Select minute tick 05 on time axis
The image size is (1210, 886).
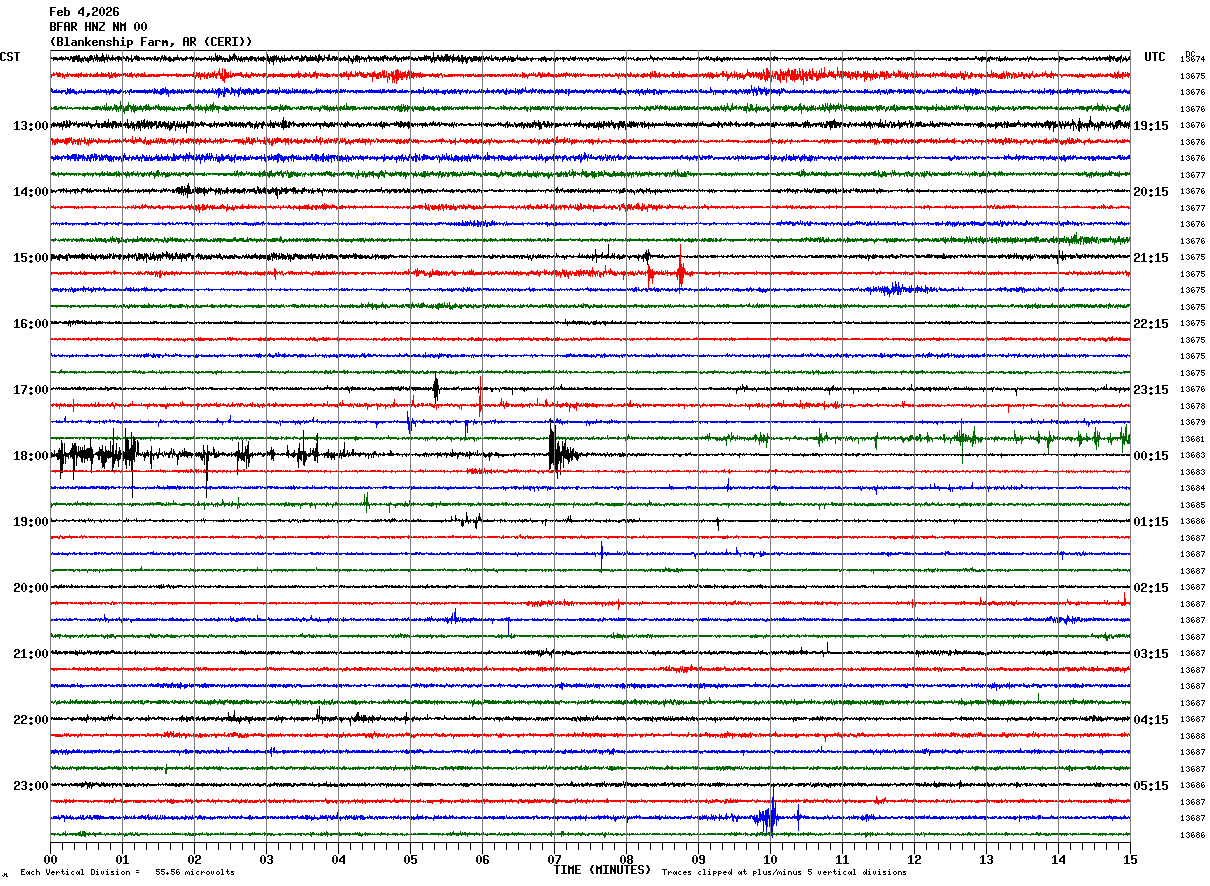(410, 859)
